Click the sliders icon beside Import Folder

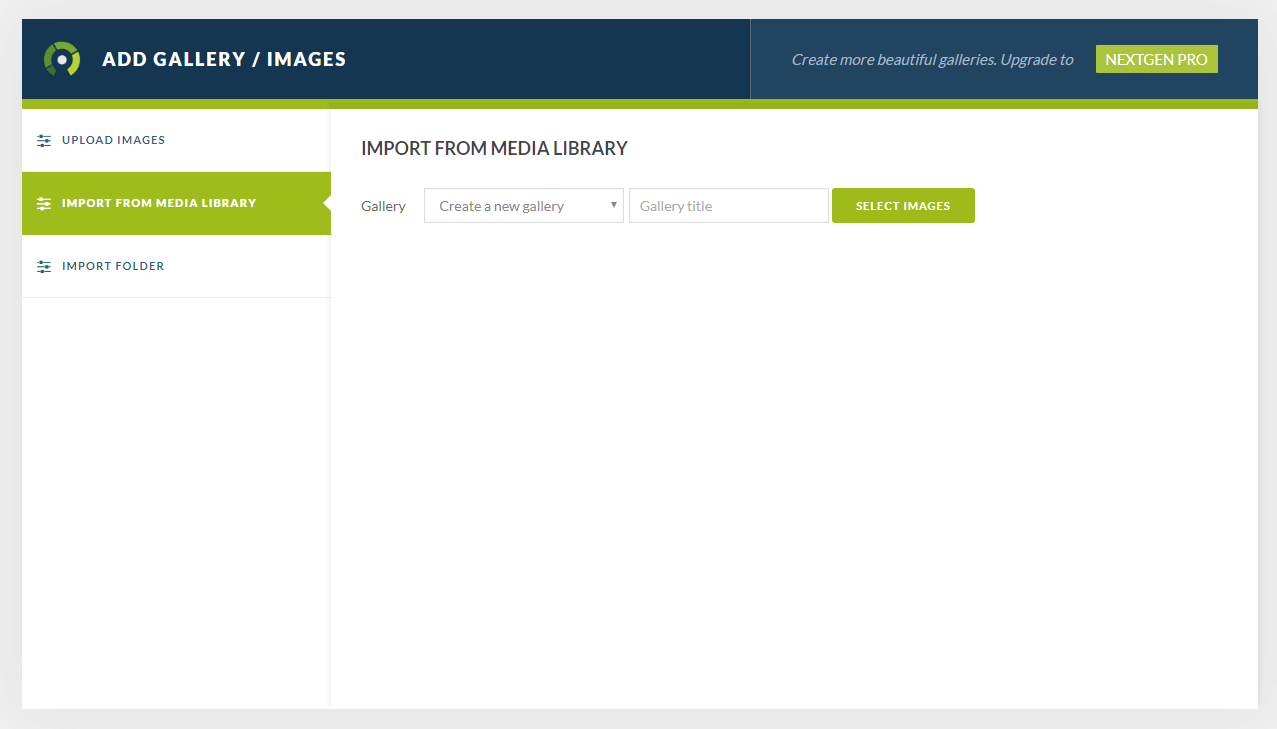(43, 265)
